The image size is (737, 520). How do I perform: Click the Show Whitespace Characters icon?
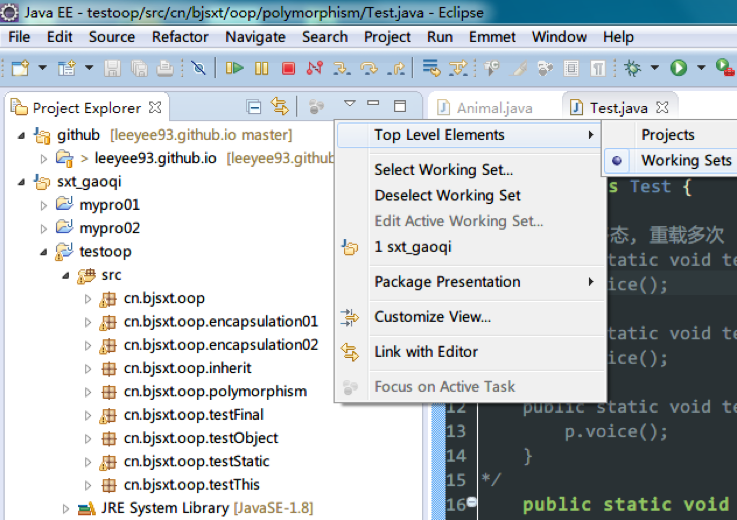coord(597,69)
